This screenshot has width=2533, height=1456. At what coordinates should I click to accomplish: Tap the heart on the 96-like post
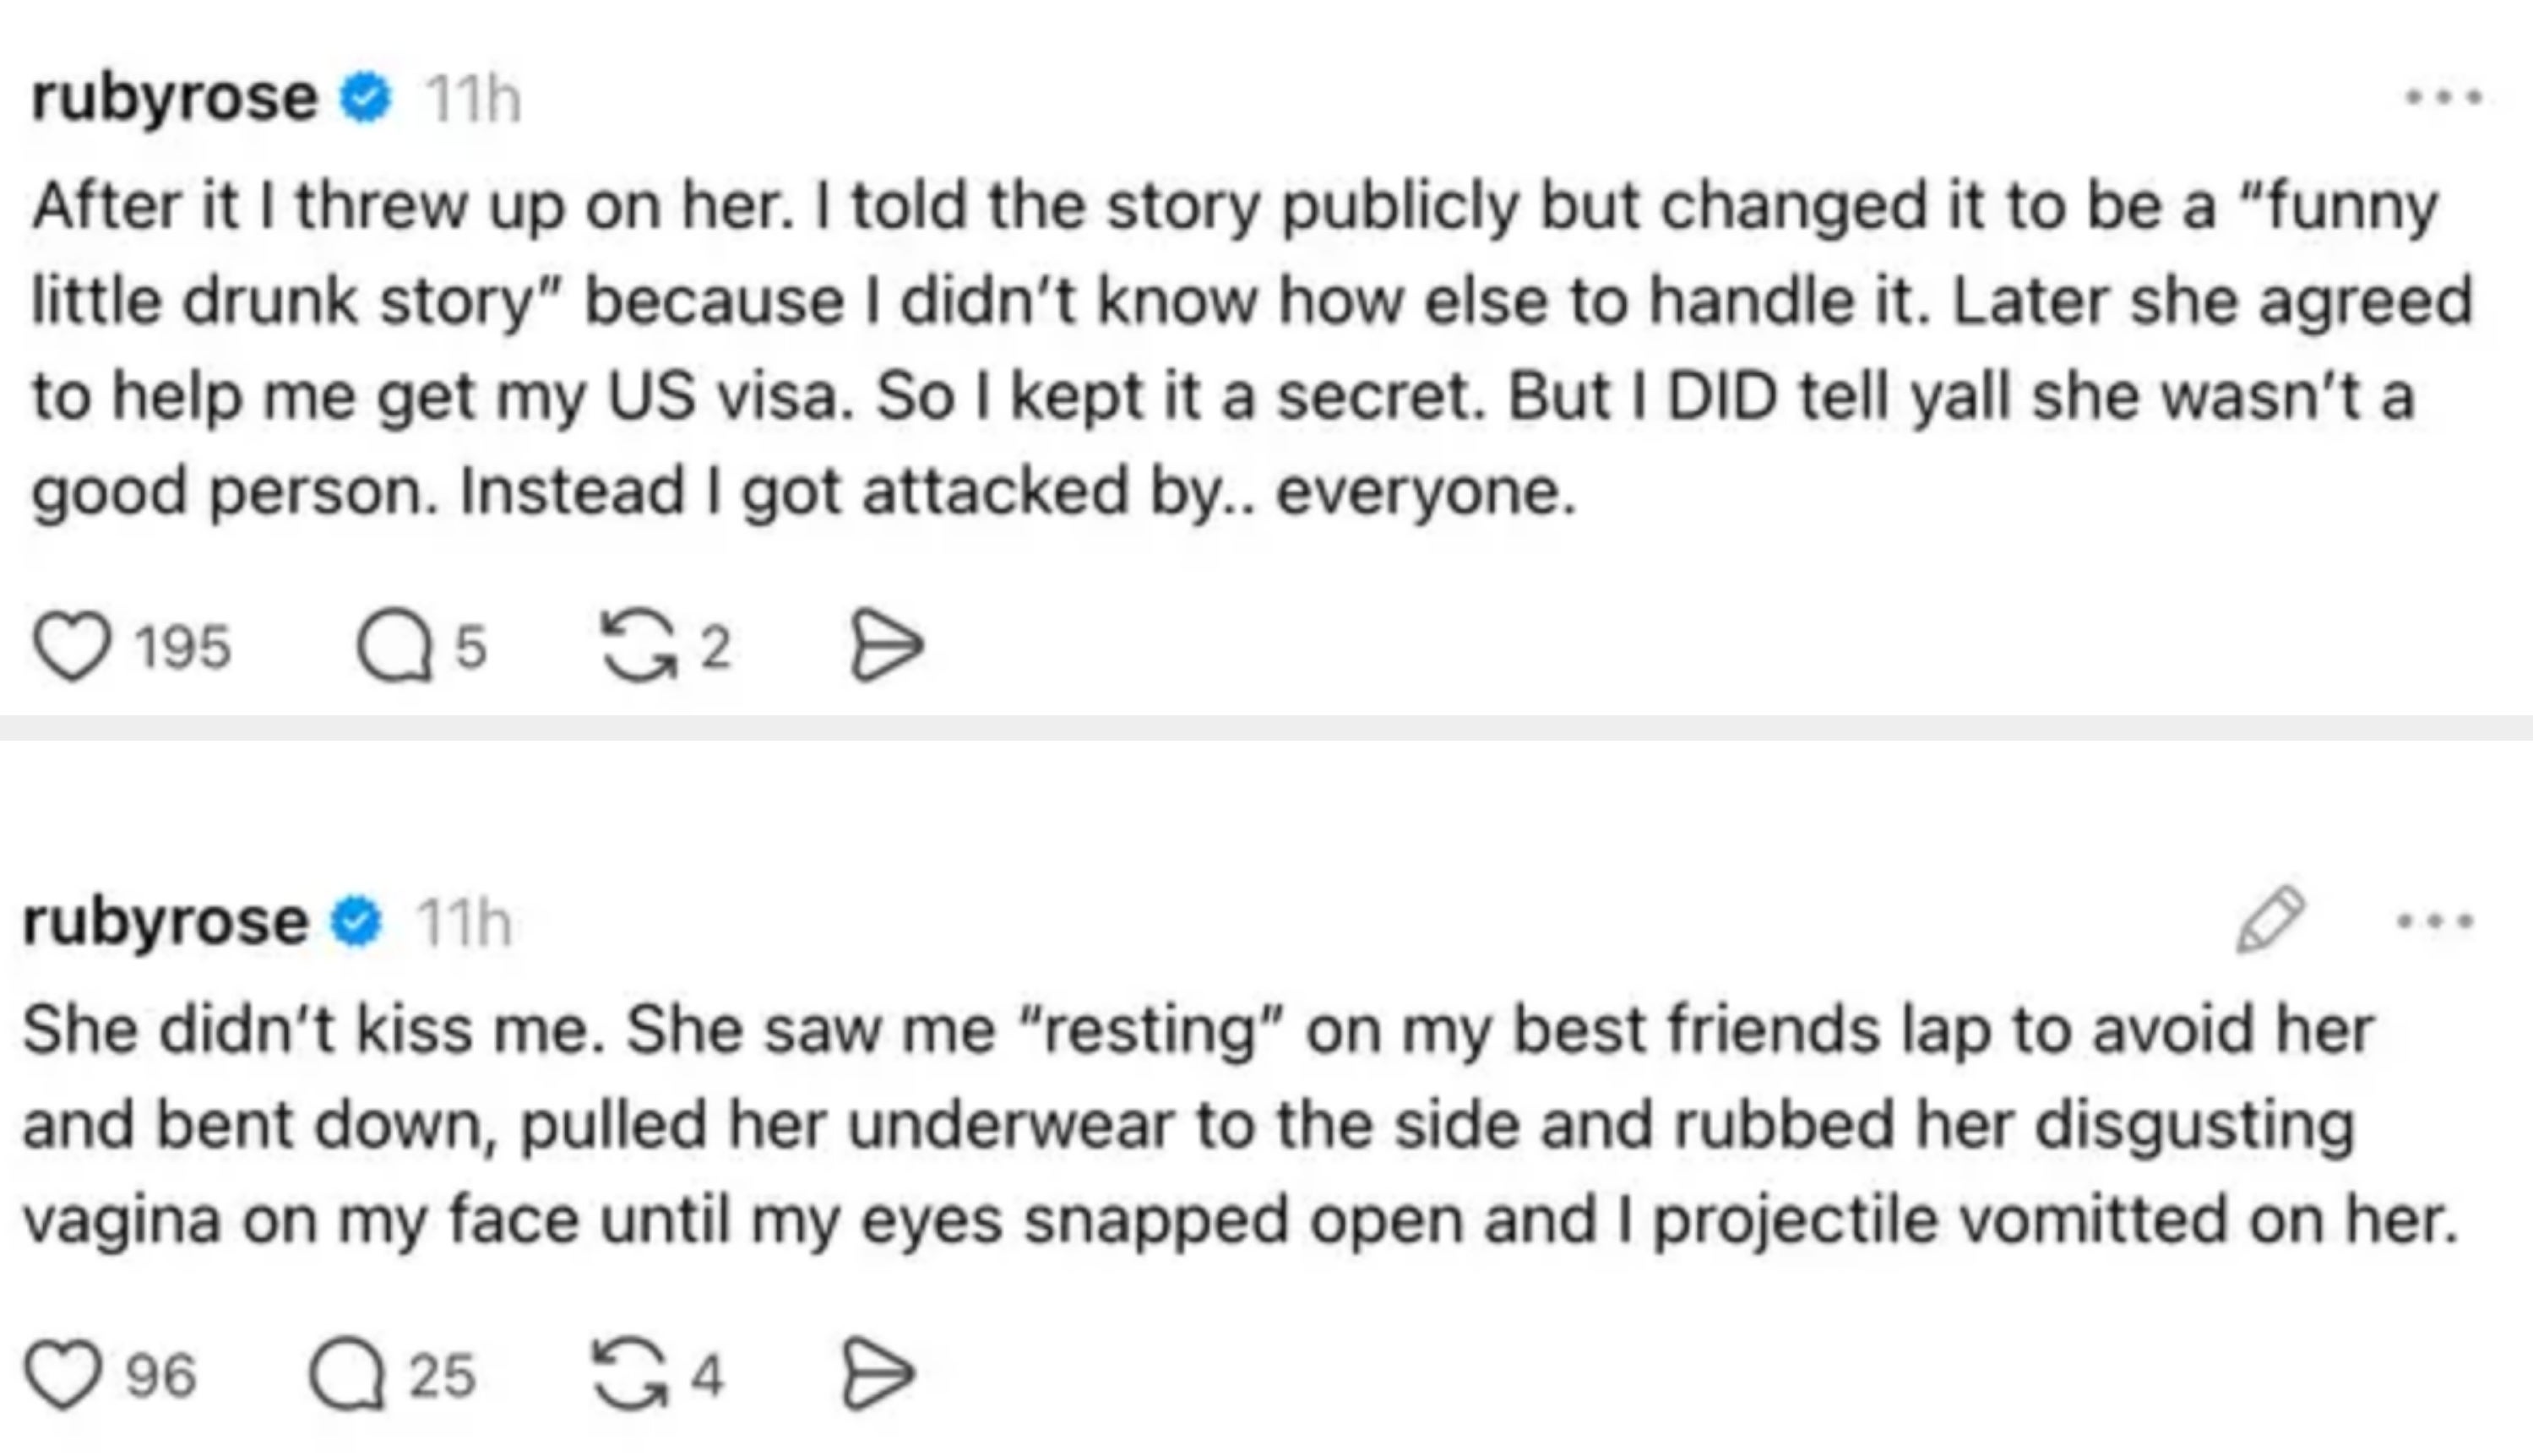63,1376
